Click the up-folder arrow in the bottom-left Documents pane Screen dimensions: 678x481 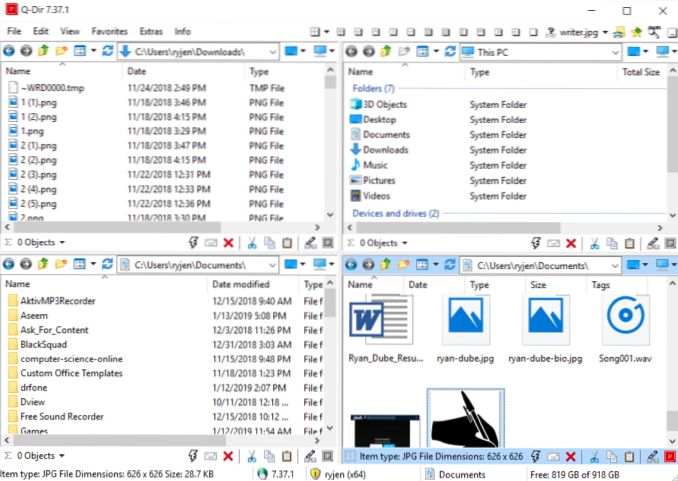(43, 265)
